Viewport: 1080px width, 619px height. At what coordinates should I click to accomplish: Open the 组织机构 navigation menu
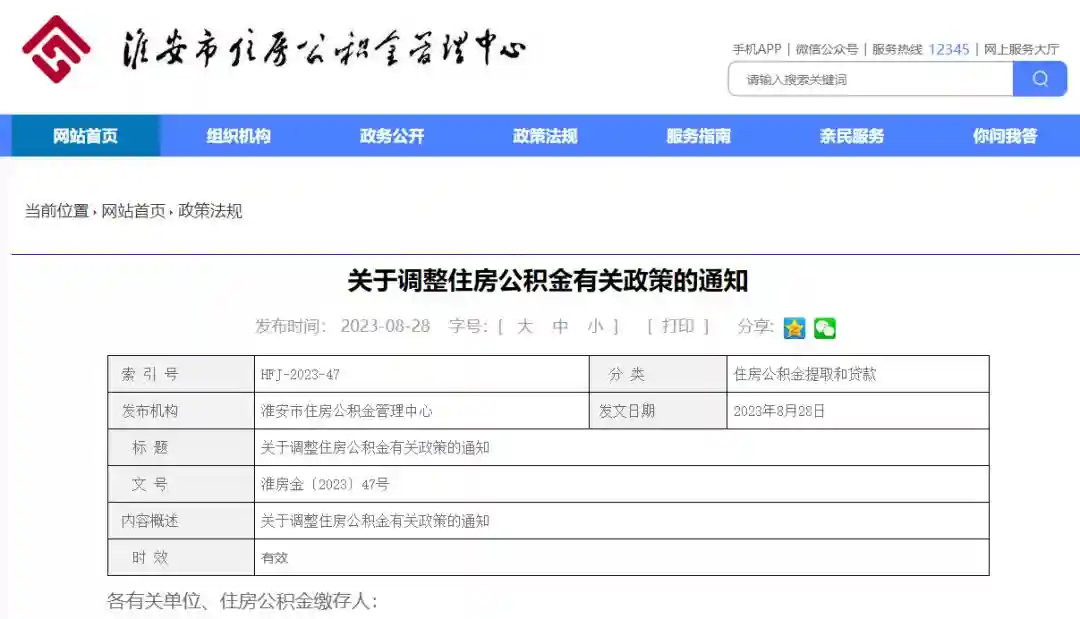point(240,136)
